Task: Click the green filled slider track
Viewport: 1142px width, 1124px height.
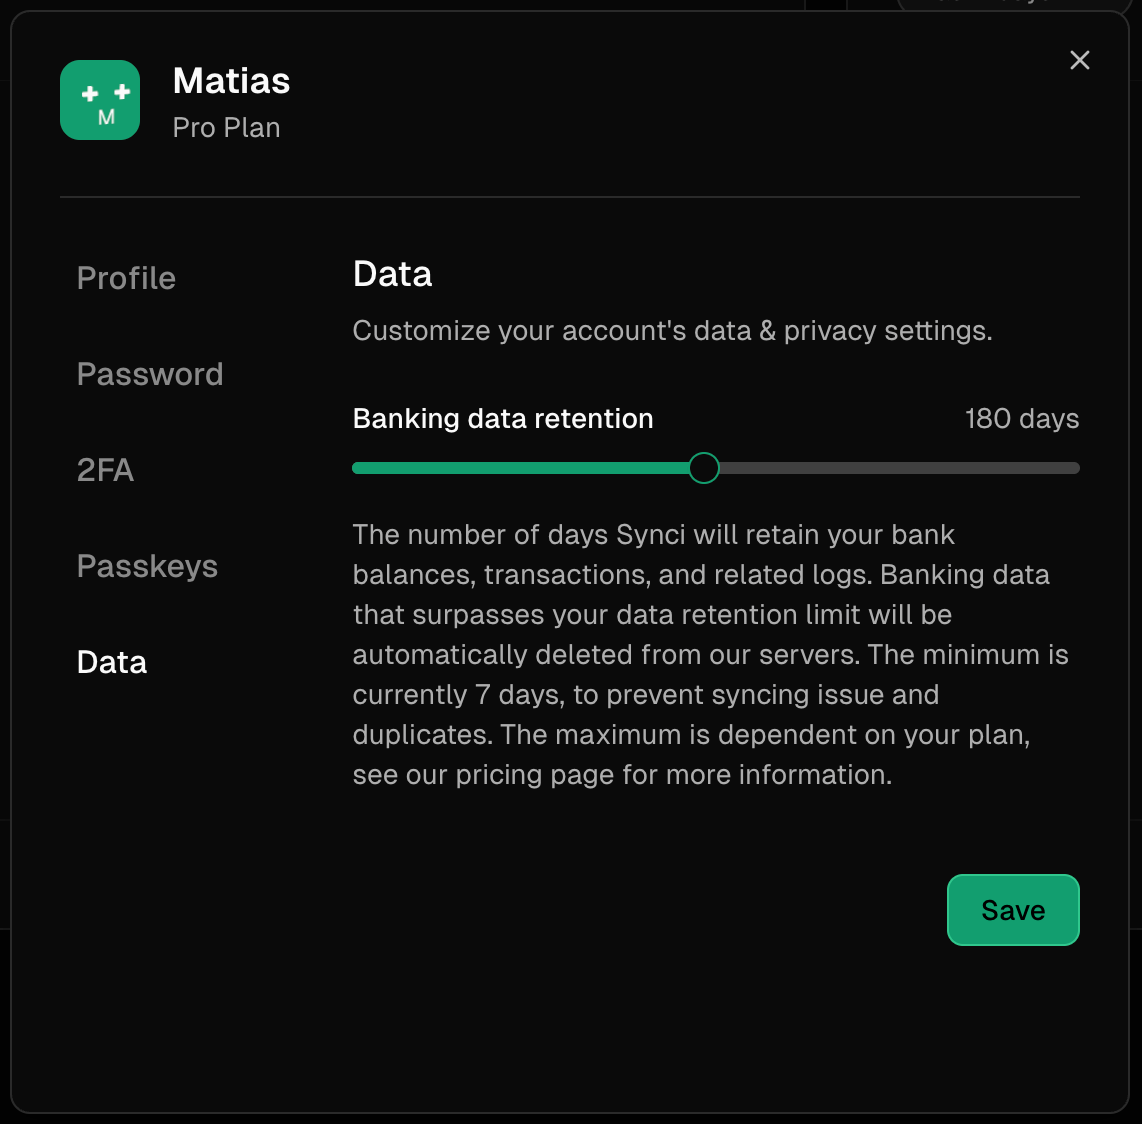Action: pos(520,468)
